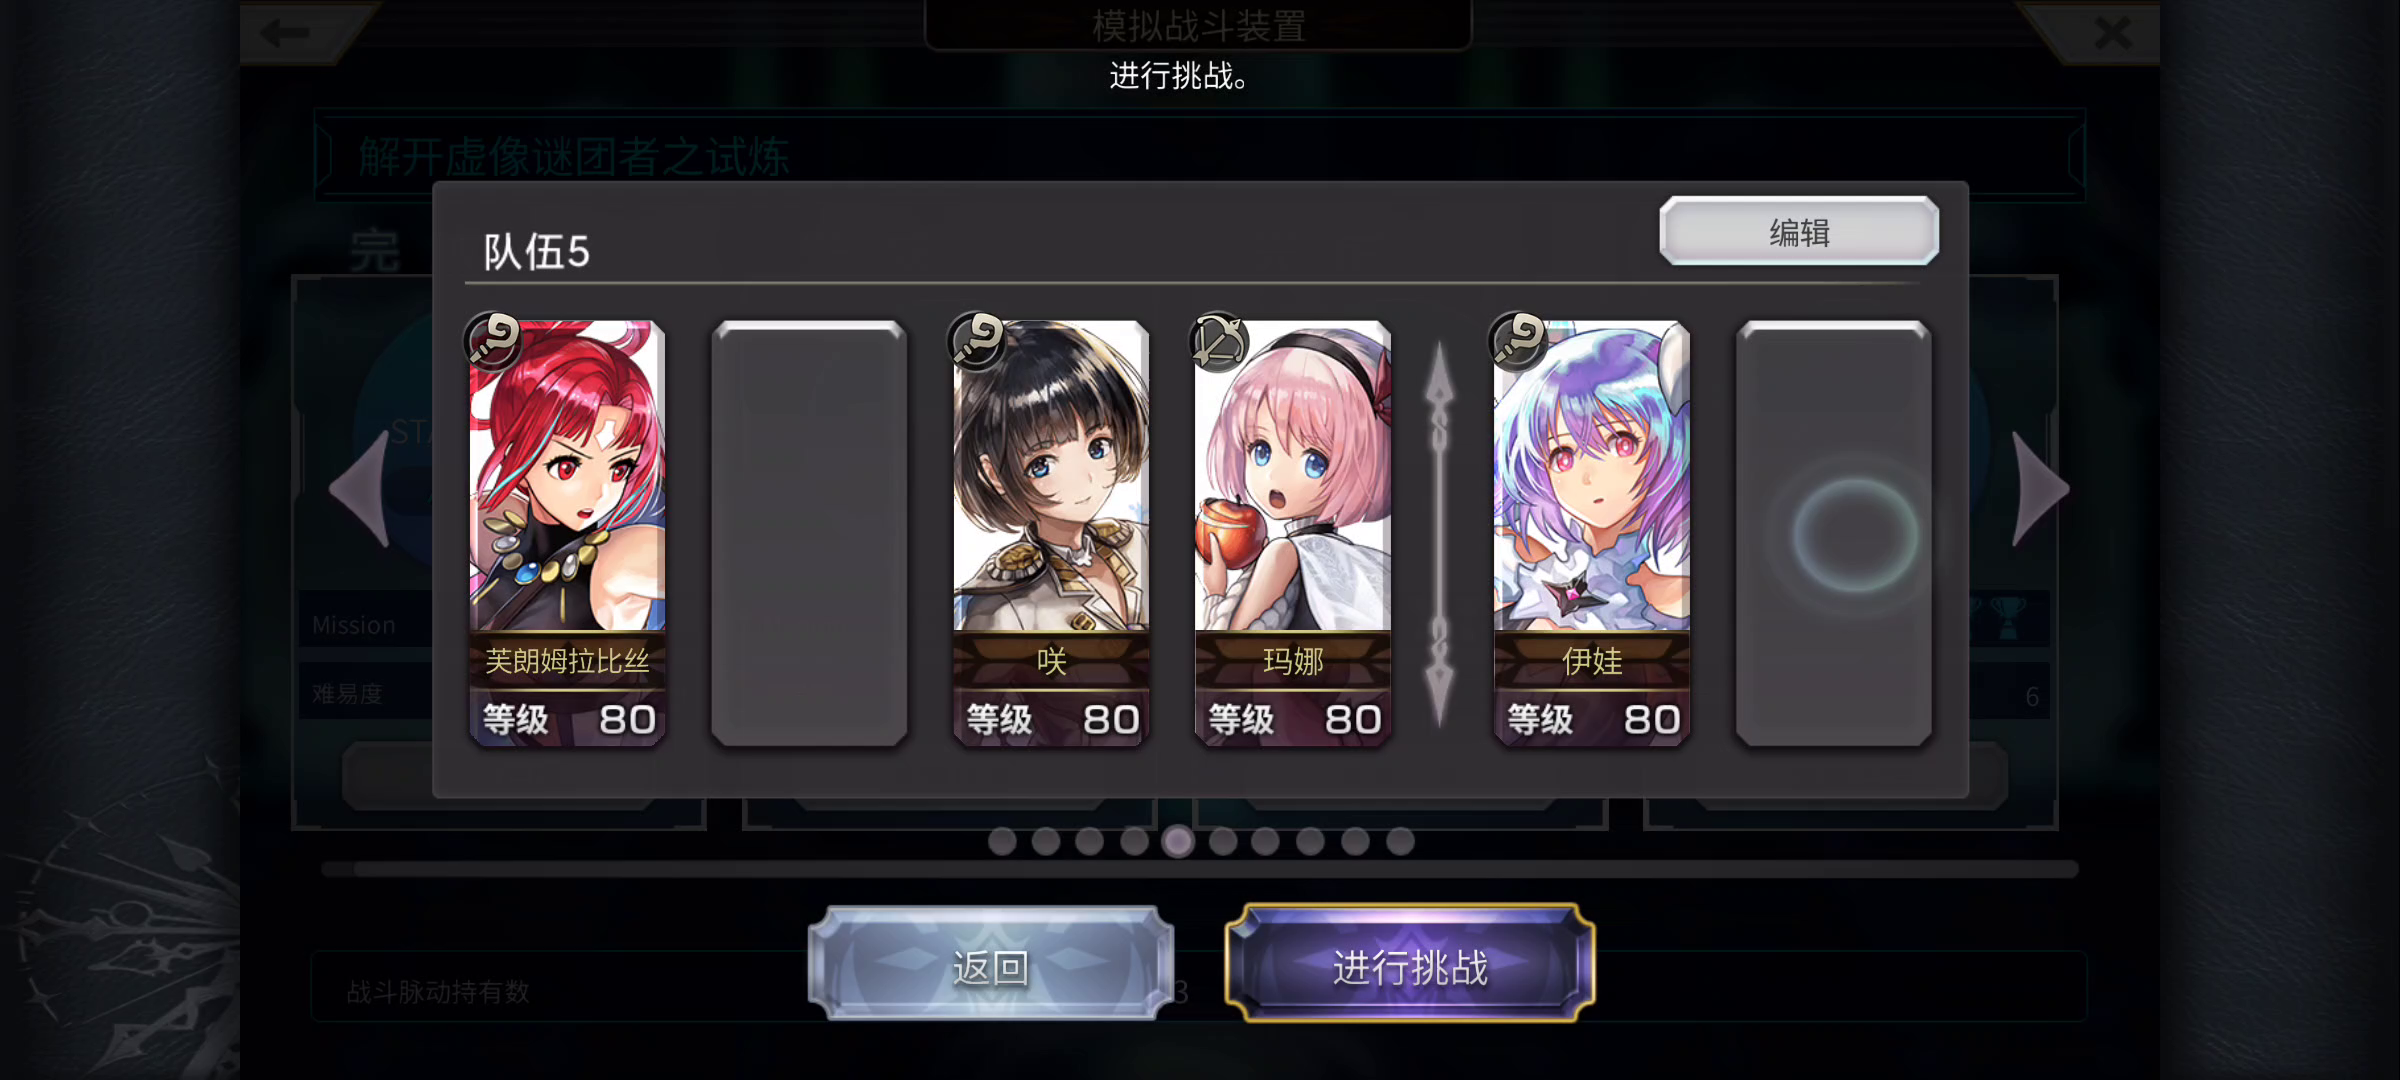The image size is (2400, 1080).
Task: Click the staff class icon on 咲's card
Action: 976,340
